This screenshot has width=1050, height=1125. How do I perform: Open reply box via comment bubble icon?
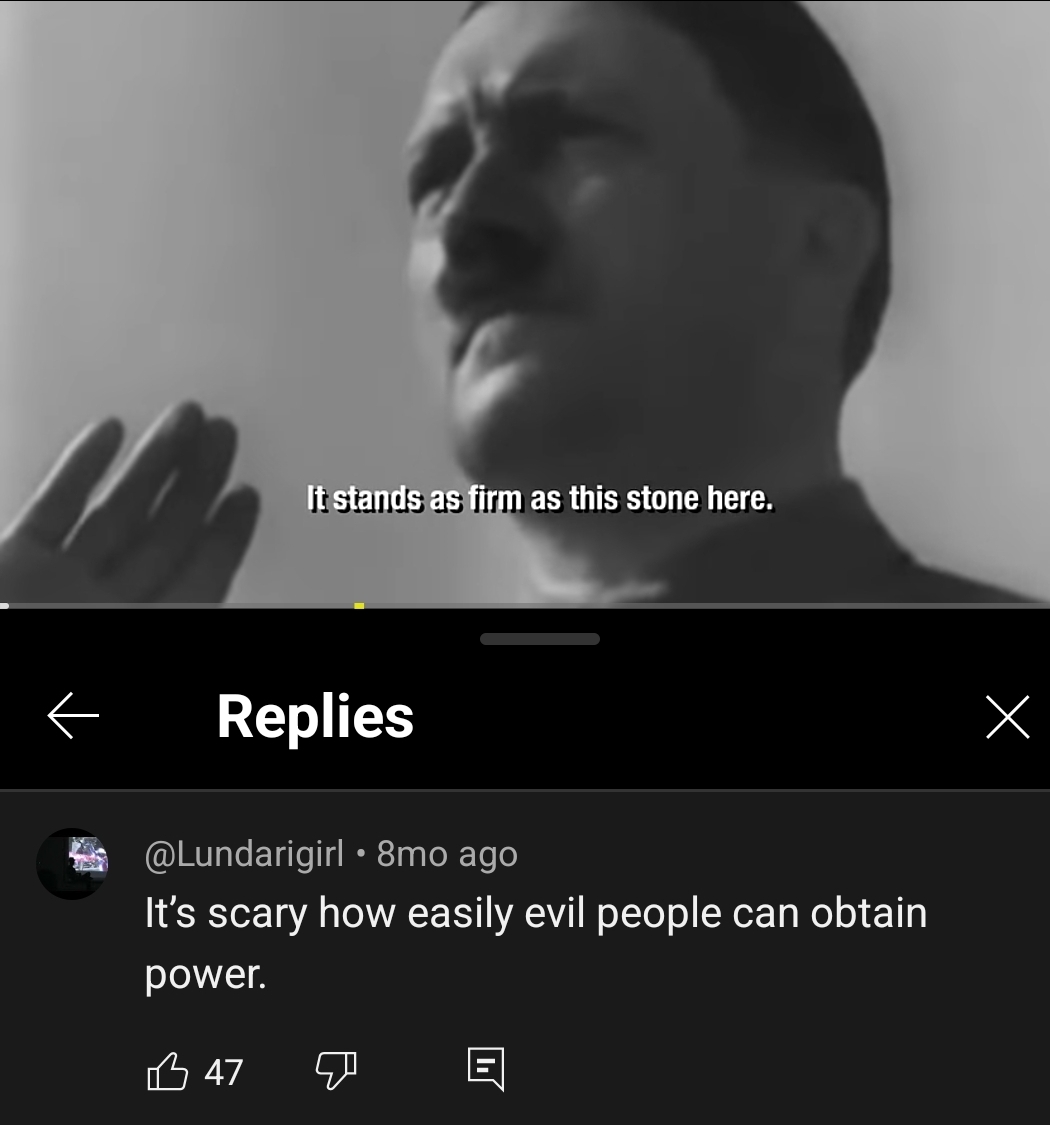(x=486, y=1069)
